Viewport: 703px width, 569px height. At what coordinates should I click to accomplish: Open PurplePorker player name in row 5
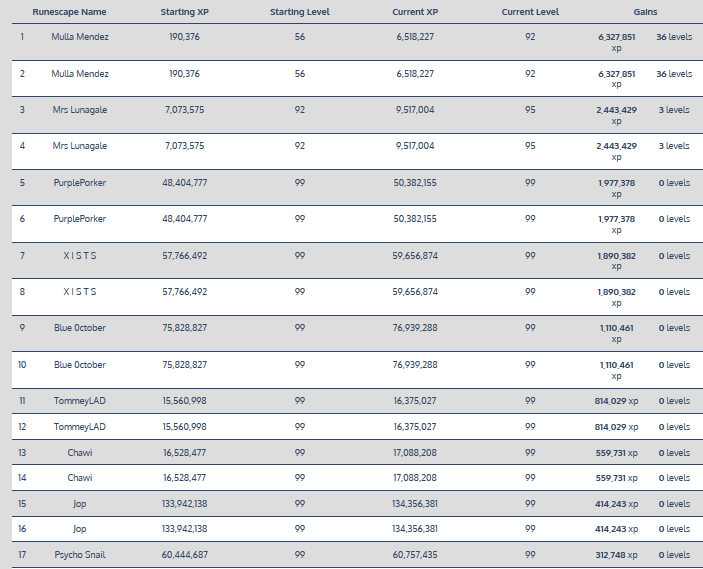[80, 183]
